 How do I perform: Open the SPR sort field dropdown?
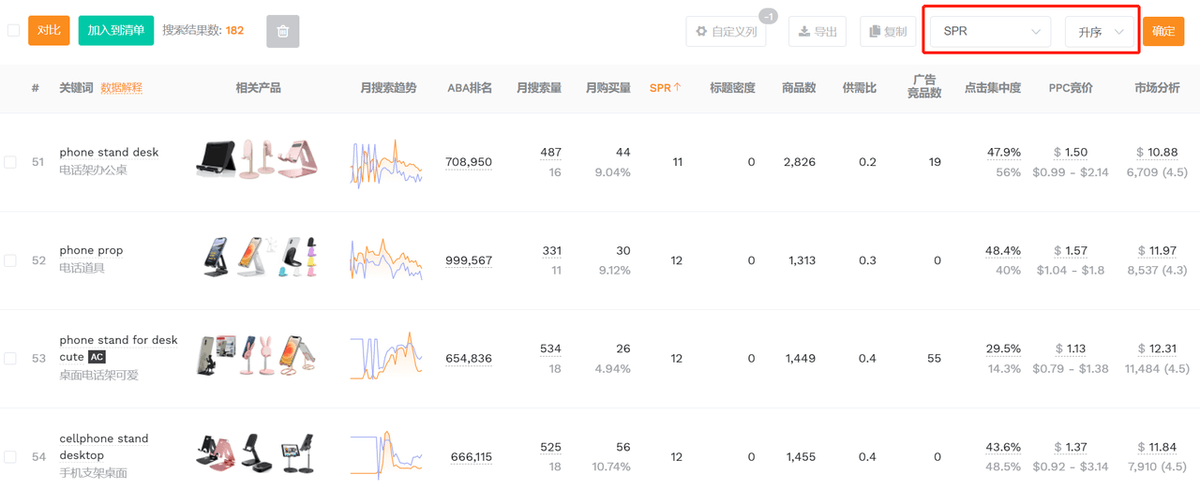click(990, 32)
